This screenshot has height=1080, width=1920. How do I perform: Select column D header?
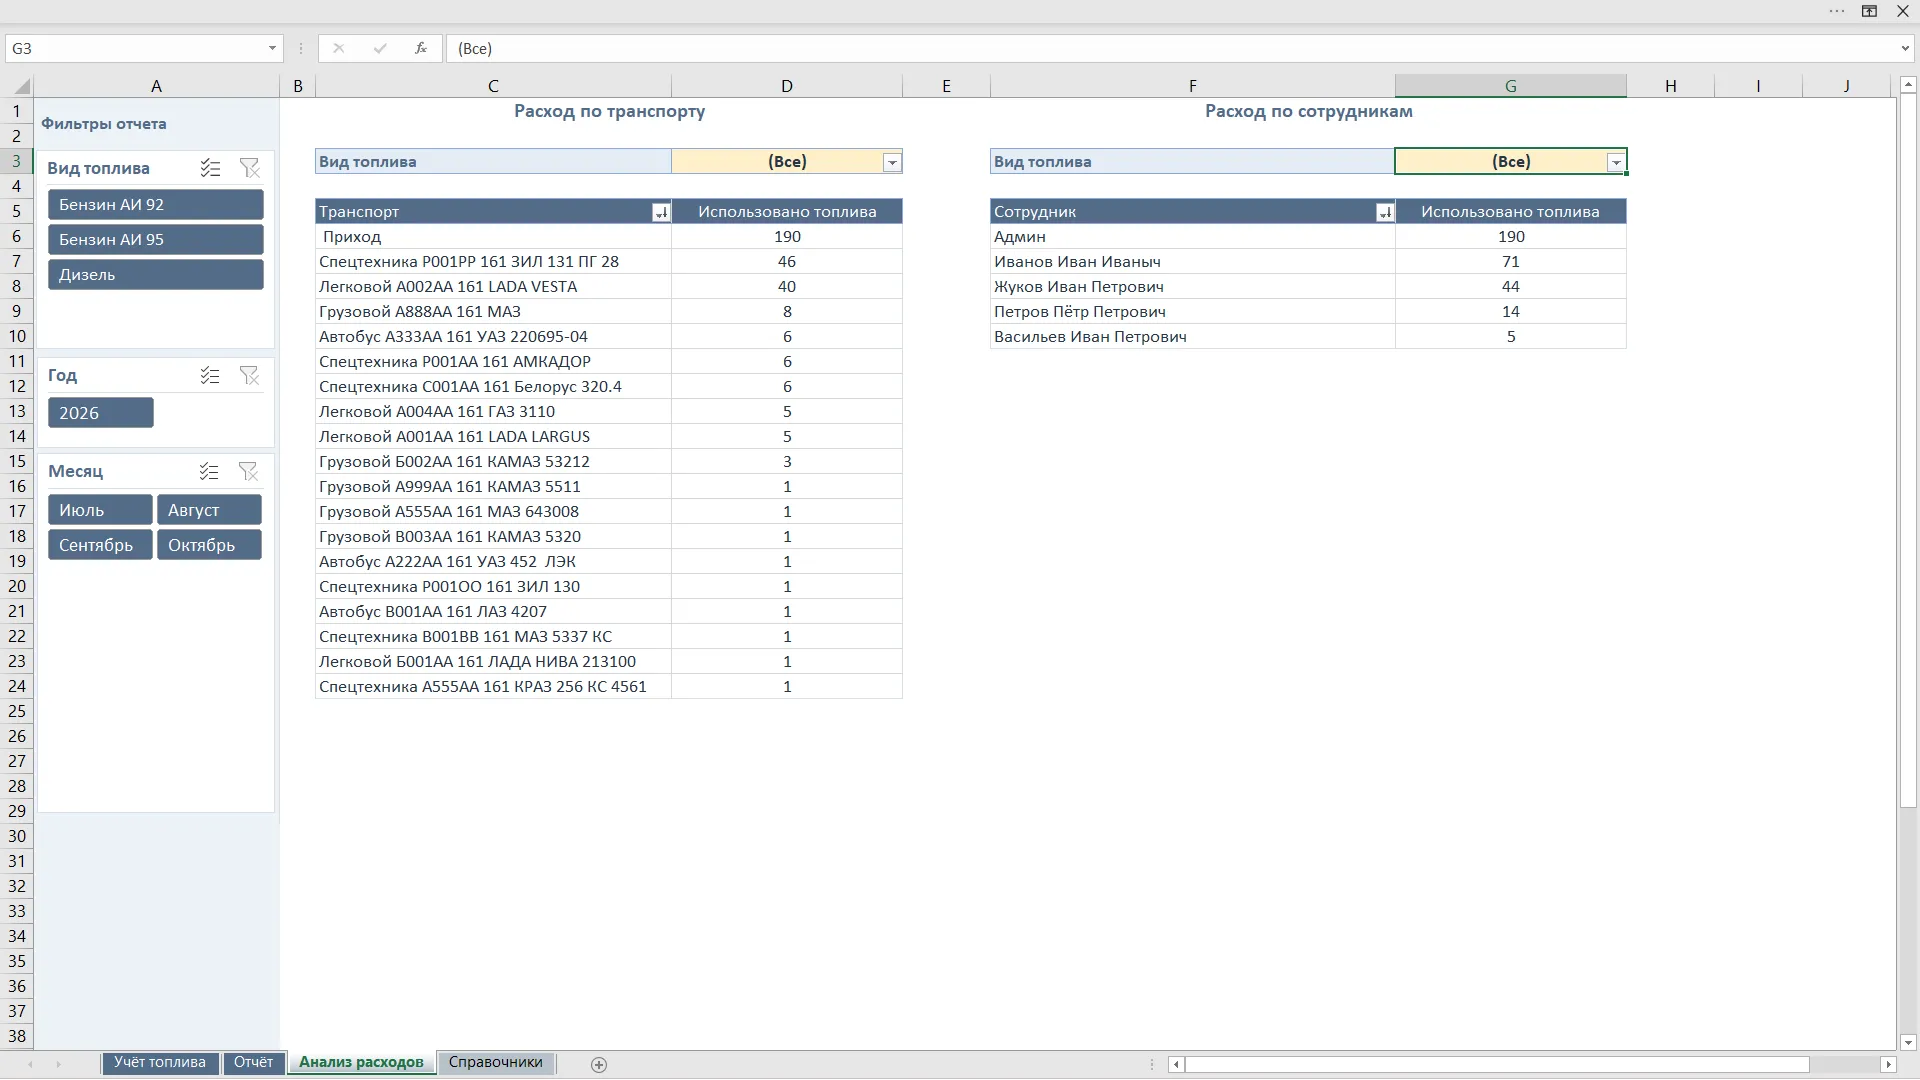tap(787, 86)
